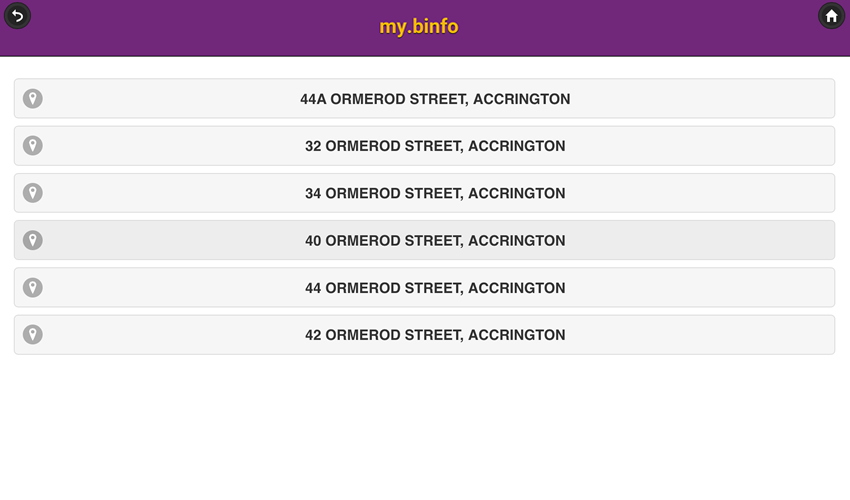Open 40 ORMEROD STREET, ACCRINGTON entry

[424, 240]
